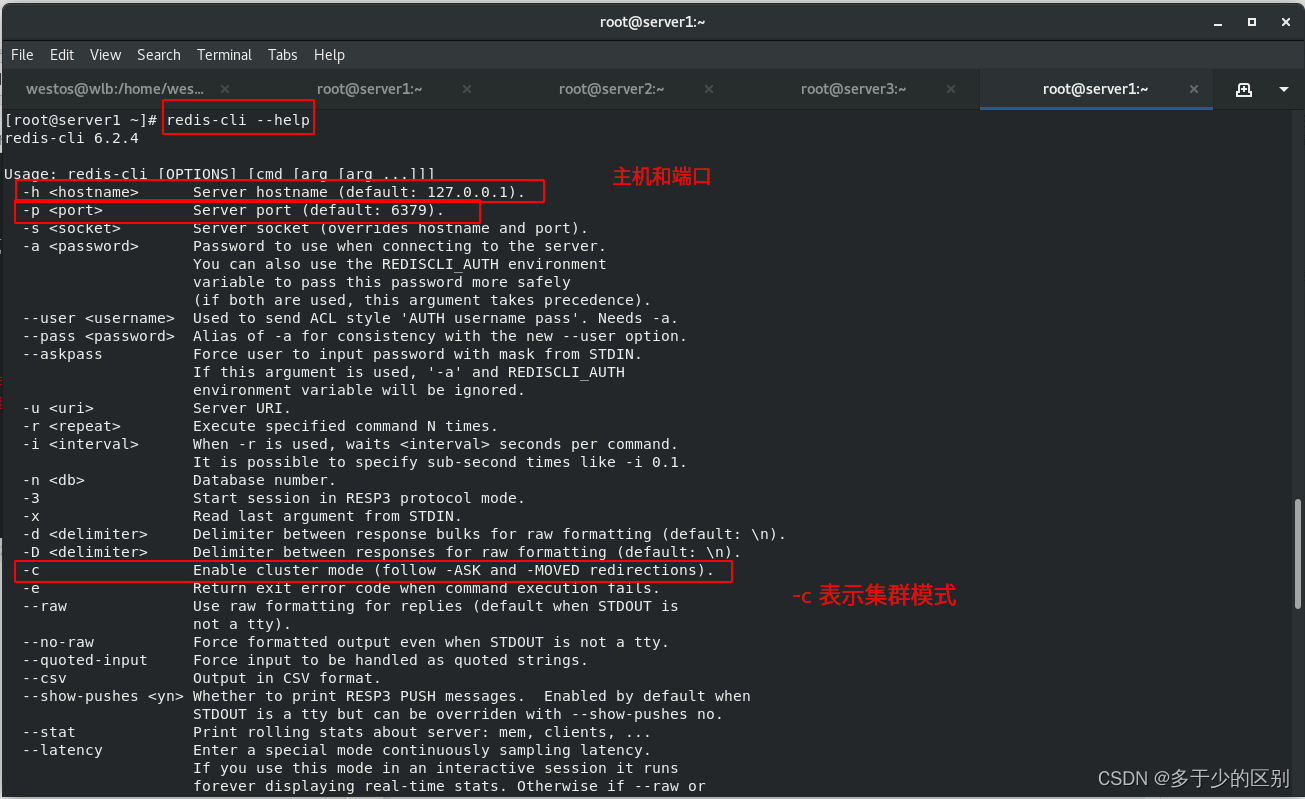Open the Tabs menu
The width and height of the screenshot is (1305, 799).
(x=283, y=55)
